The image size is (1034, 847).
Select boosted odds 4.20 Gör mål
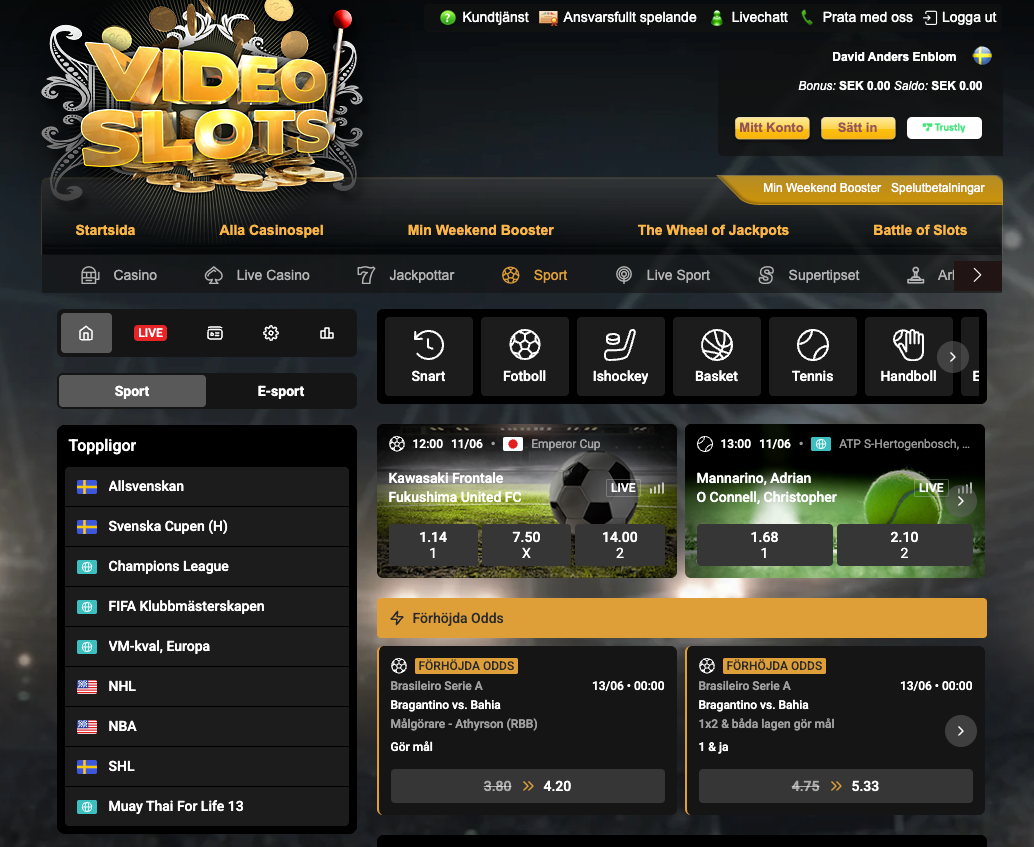(x=528, y=786)
